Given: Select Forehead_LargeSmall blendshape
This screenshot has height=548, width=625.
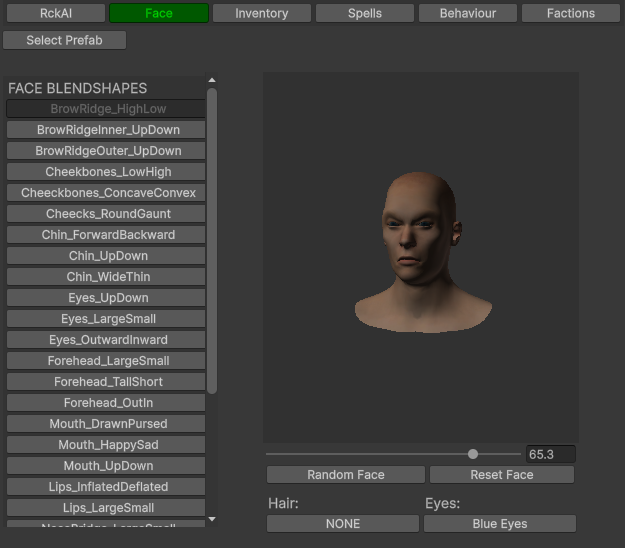Looking at the screenshot, I should click(106, 361).
